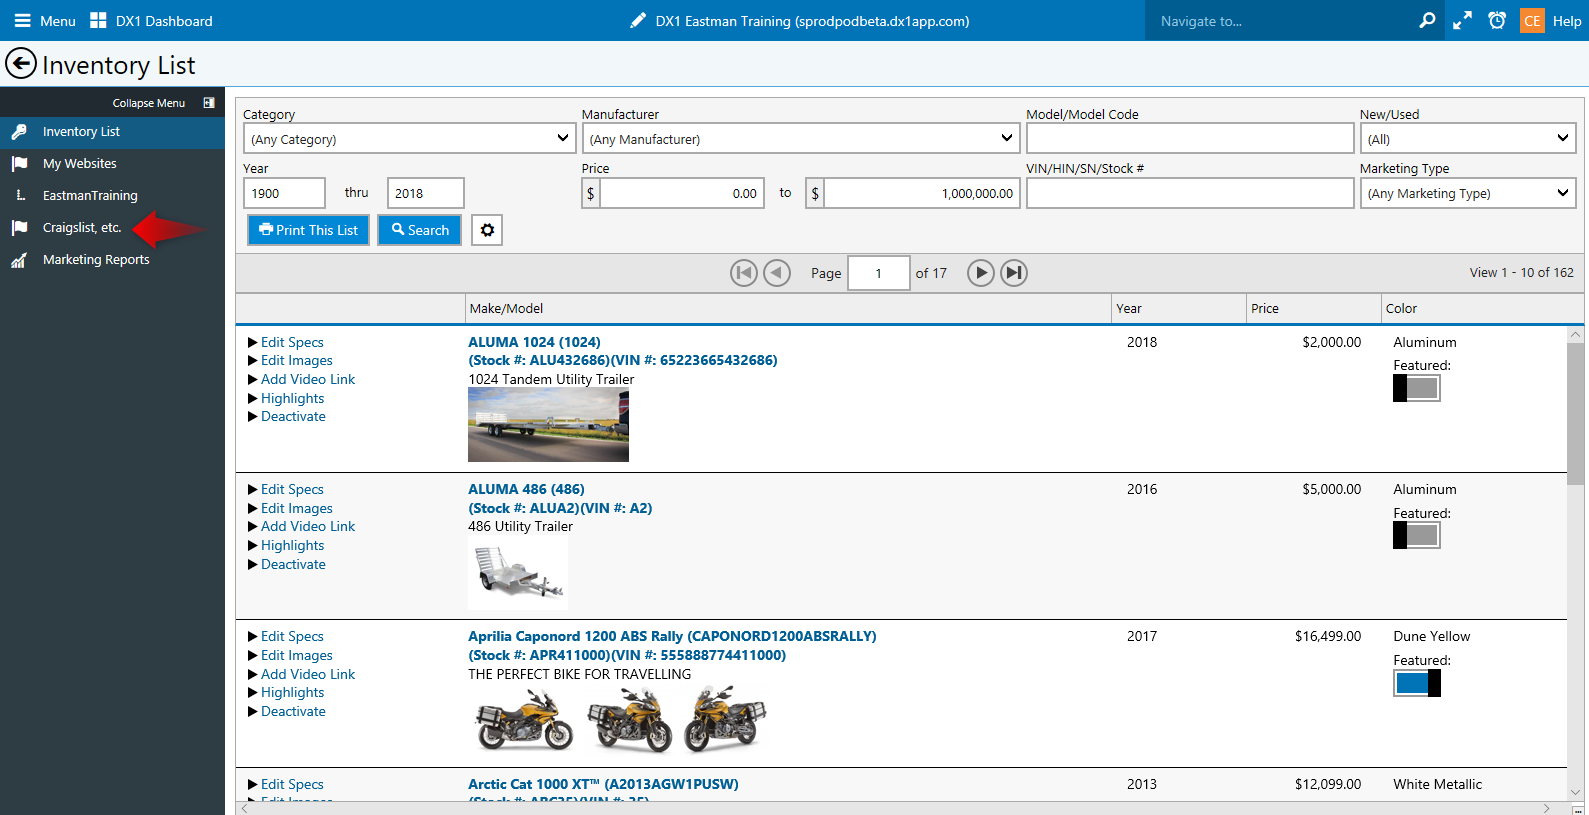Open the ALUMA 1024 (1024) listing link
This screenshot has height=815, width=1589.
(x=534, y=342)
